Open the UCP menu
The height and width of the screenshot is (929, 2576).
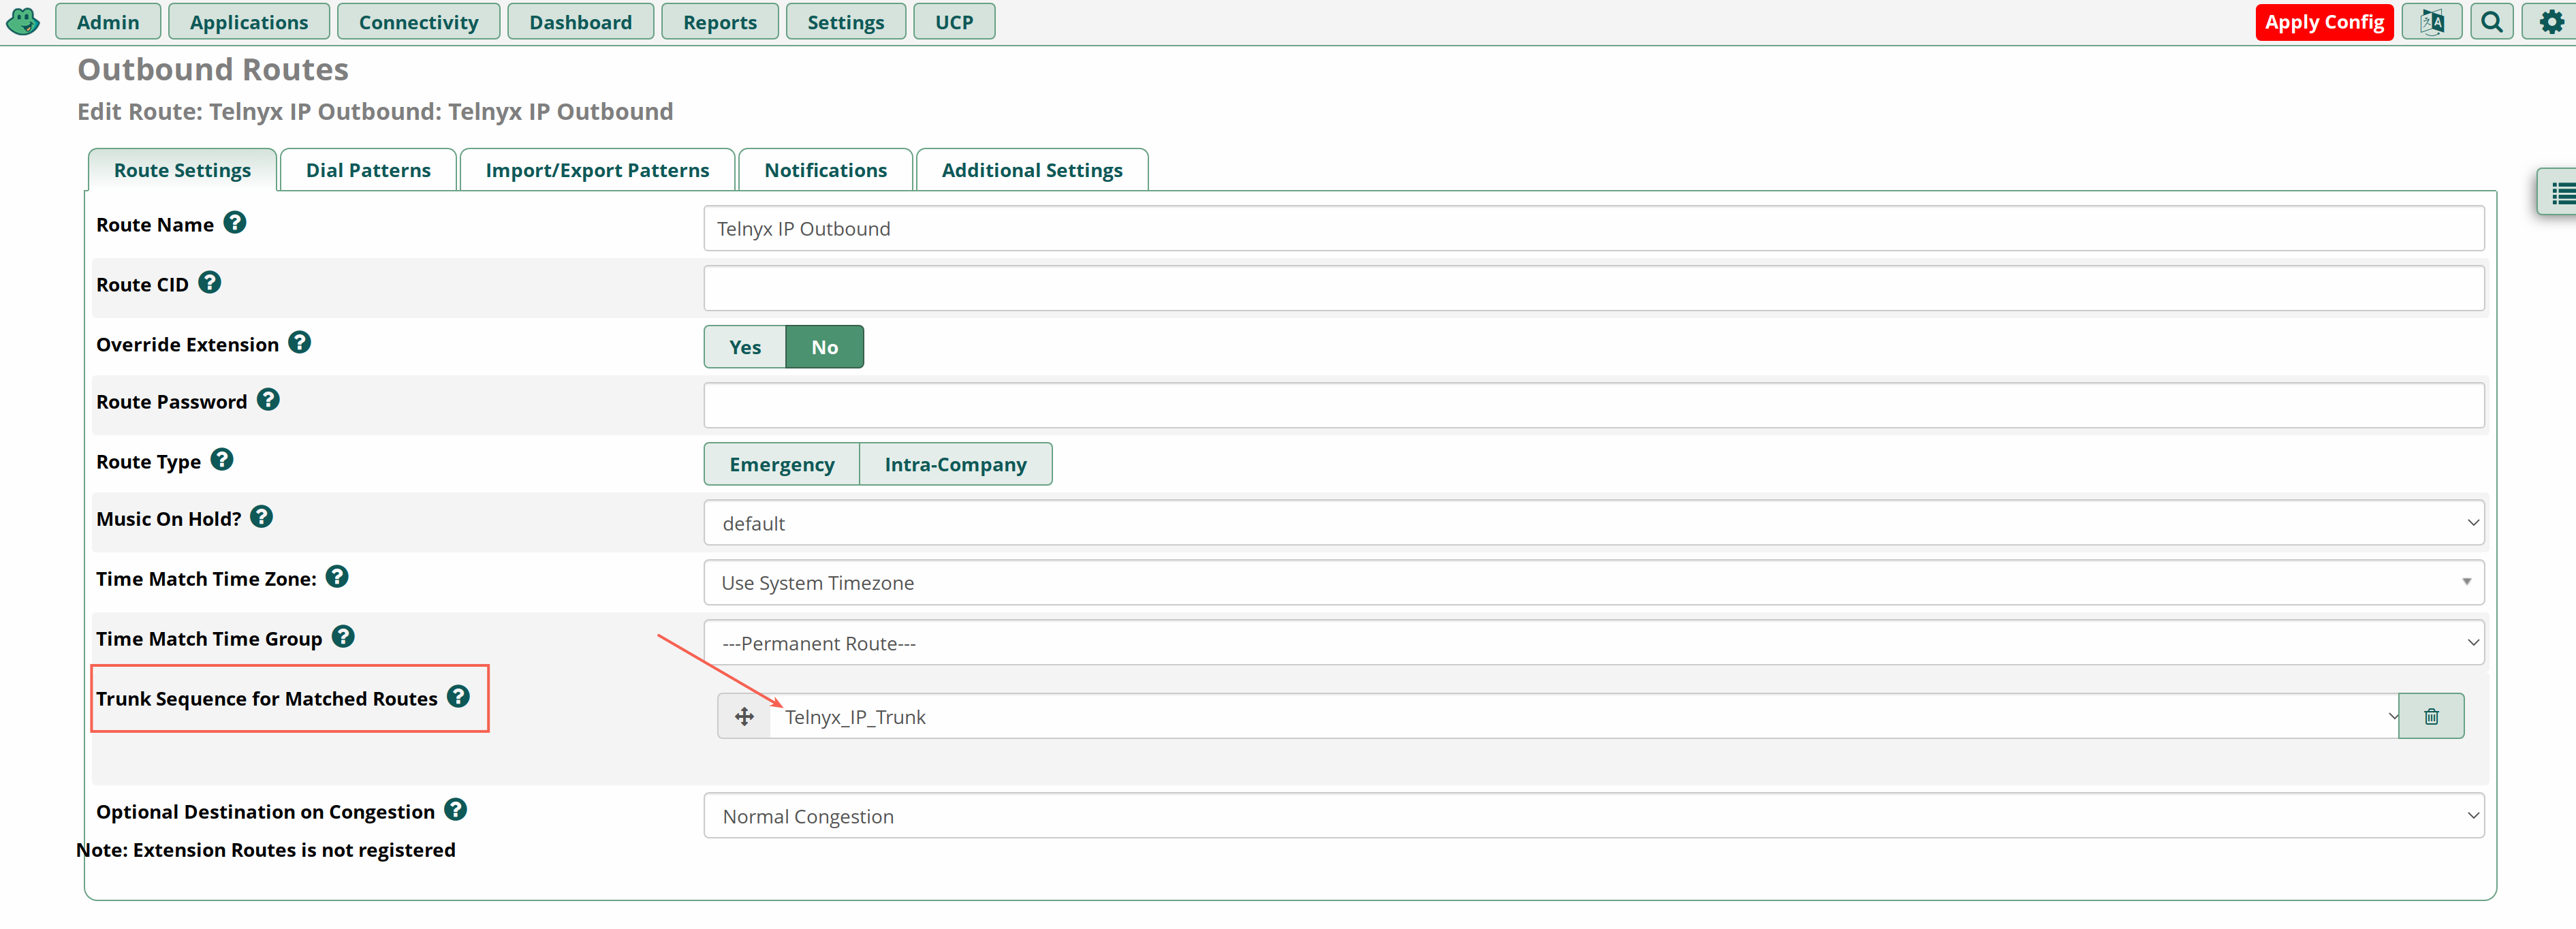[x=954, y=22]
